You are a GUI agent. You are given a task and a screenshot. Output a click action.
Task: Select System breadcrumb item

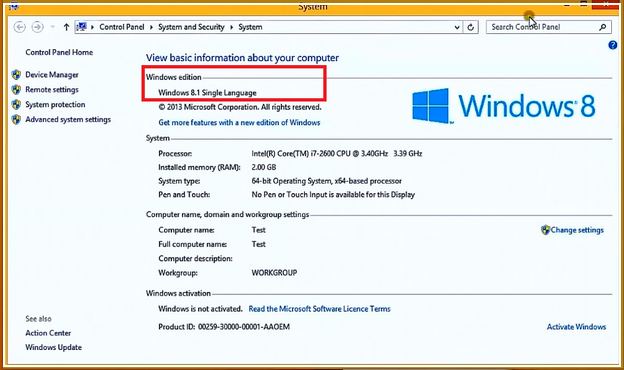point(250,27)
